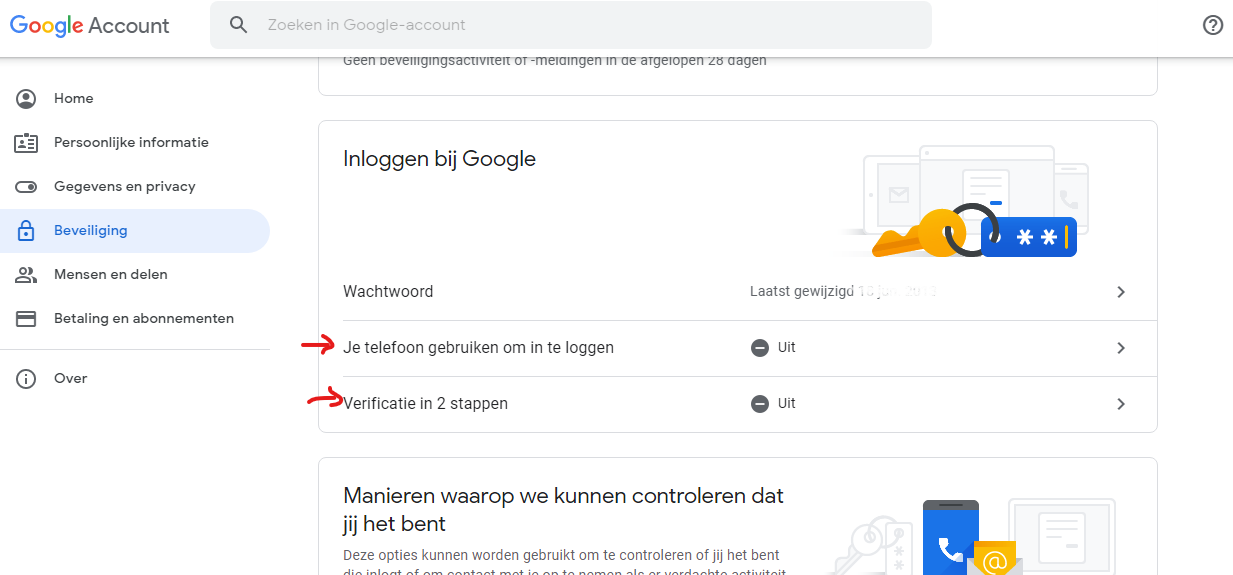Click the Uit status for Verificatie in 2 stappen
Screen dimensions: 1233x575
(774, 404)
